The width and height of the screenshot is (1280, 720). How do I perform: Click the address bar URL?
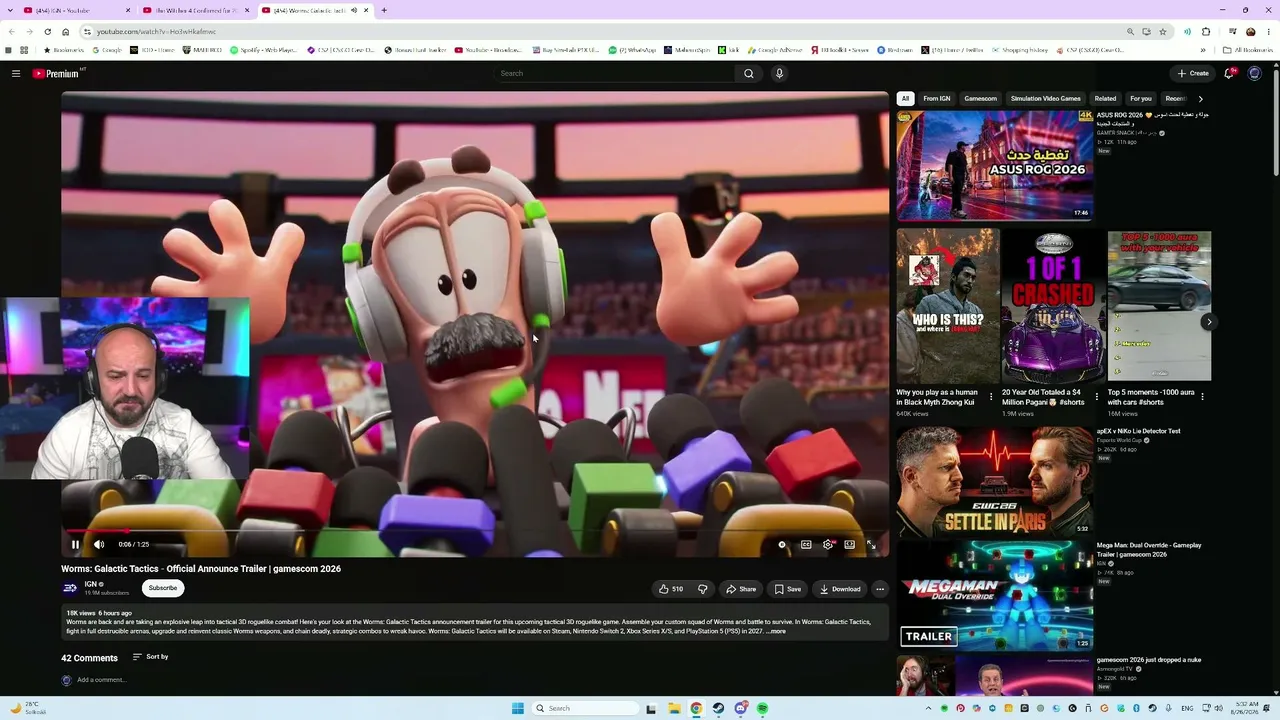(157, 32)
